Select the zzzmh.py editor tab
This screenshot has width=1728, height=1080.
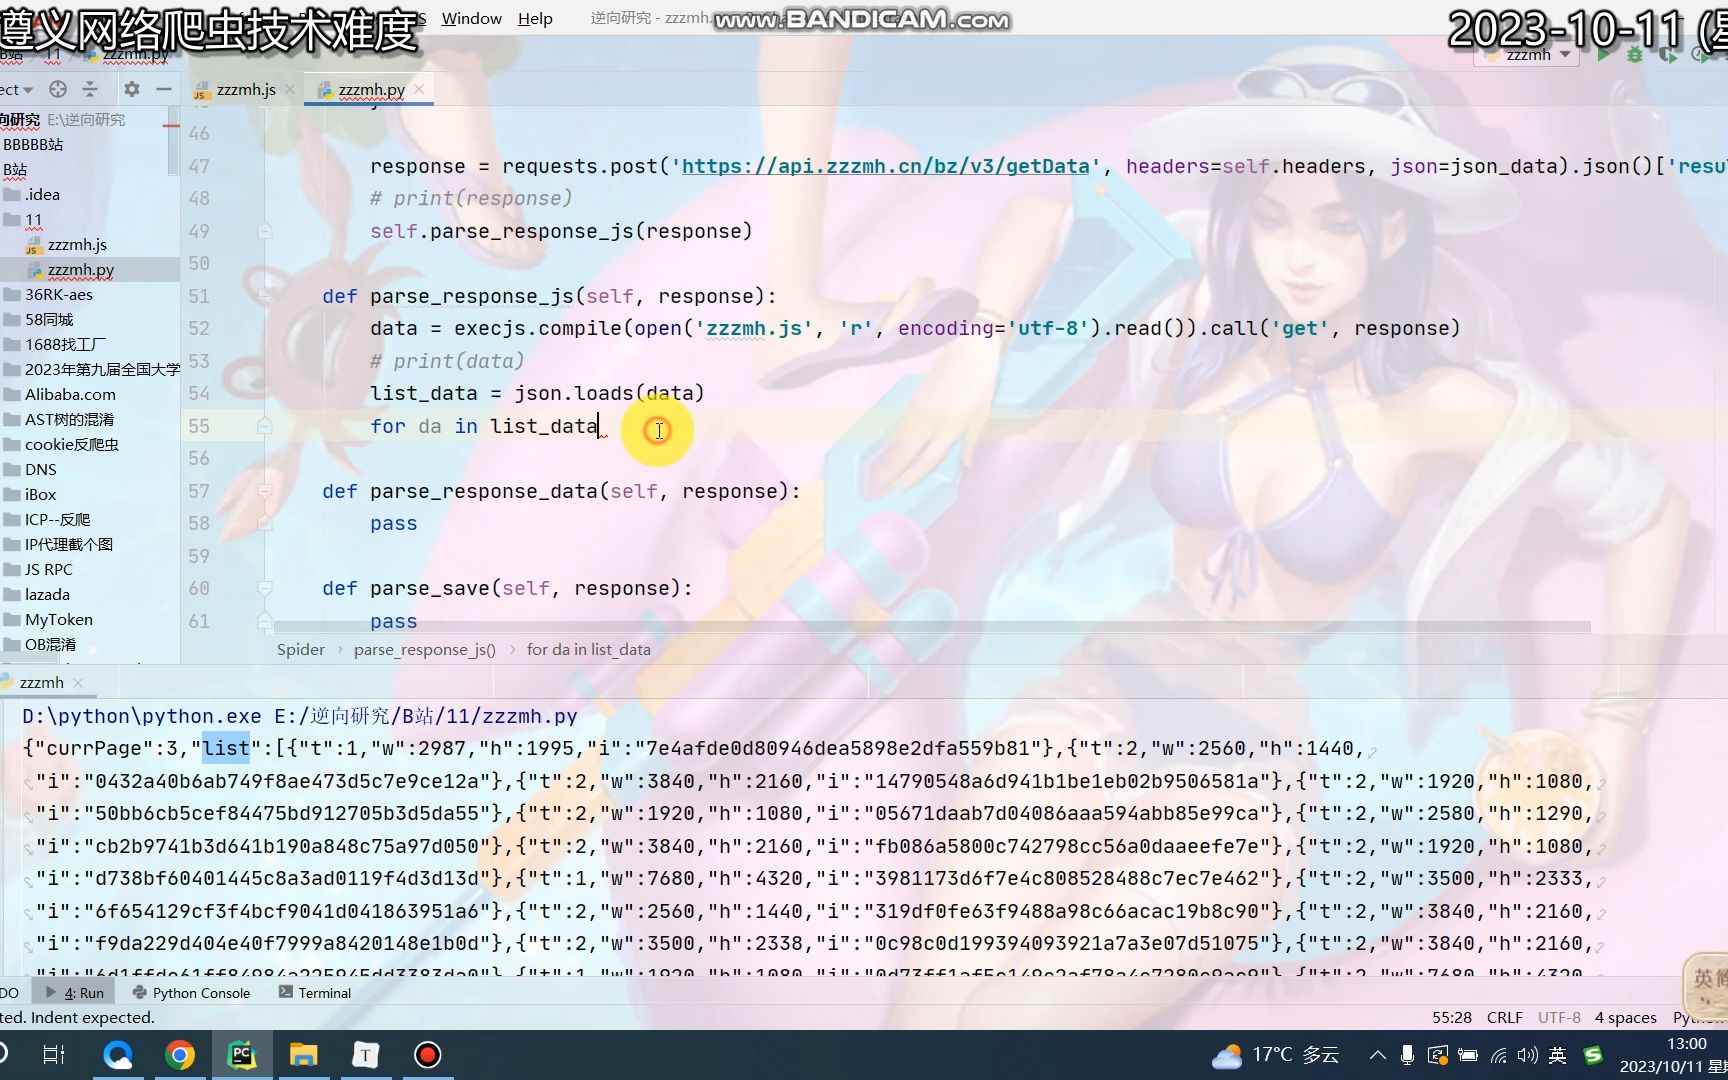(x=371, y=89)
